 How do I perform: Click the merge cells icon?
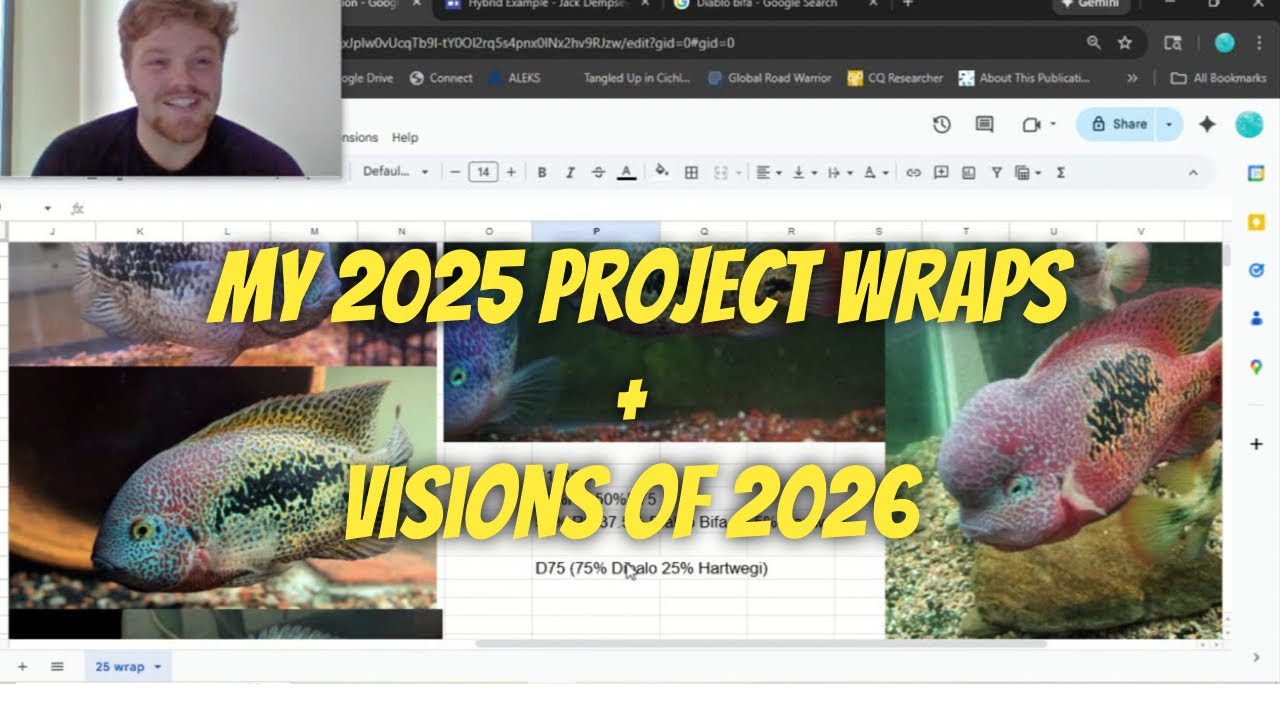[720, 172]
